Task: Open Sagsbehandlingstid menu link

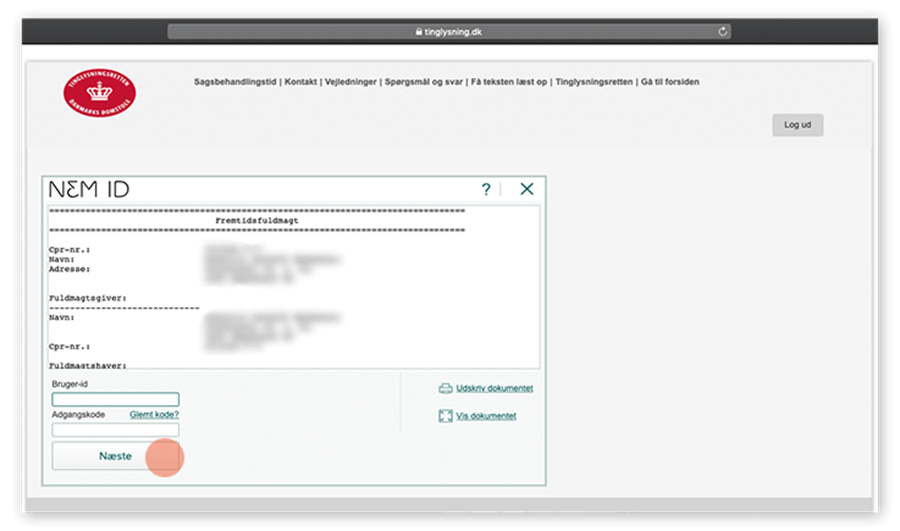Action: [235, 82]
